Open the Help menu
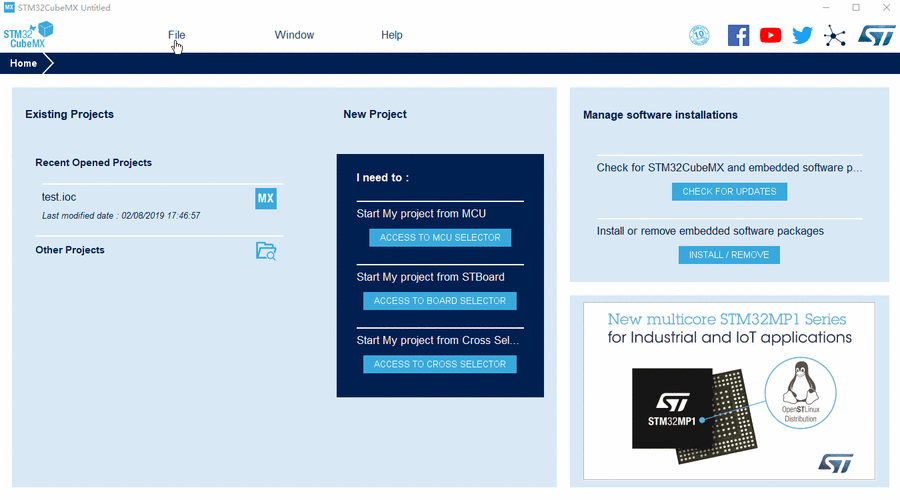The height and width of the screenshot is (500, 900). (391, 35)
